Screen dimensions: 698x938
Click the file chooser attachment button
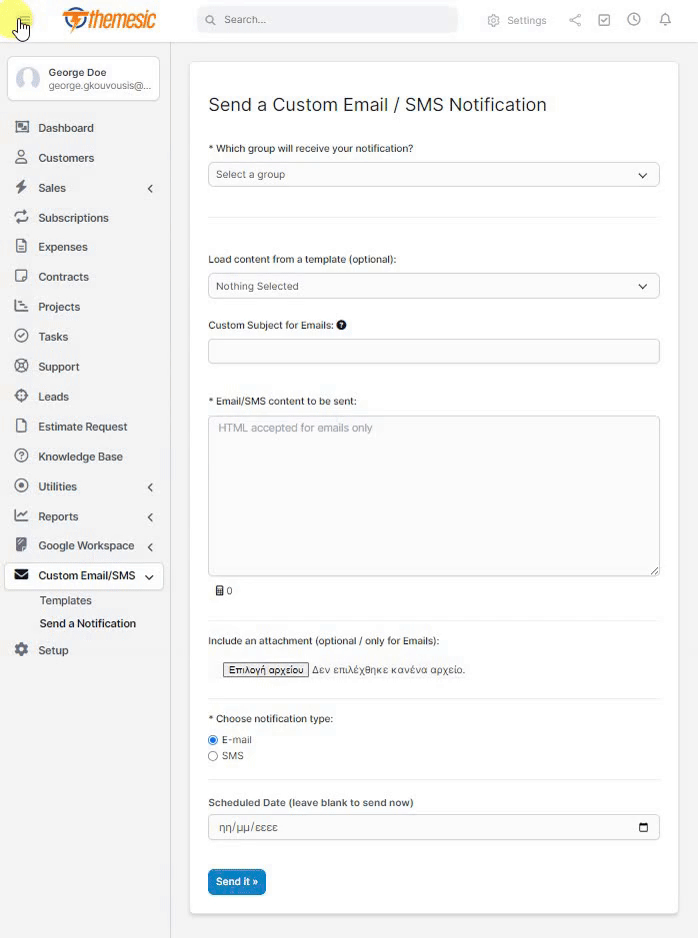coord(266,670)
